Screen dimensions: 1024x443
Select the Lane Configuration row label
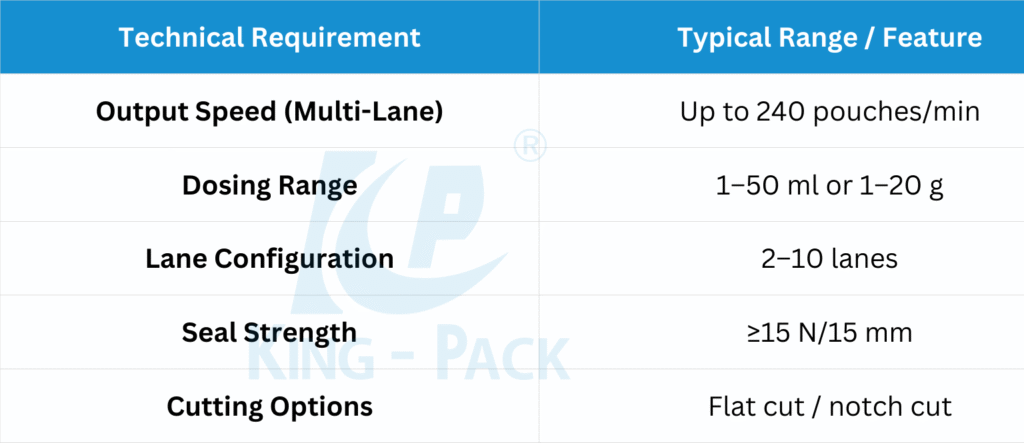pos(269,259)
